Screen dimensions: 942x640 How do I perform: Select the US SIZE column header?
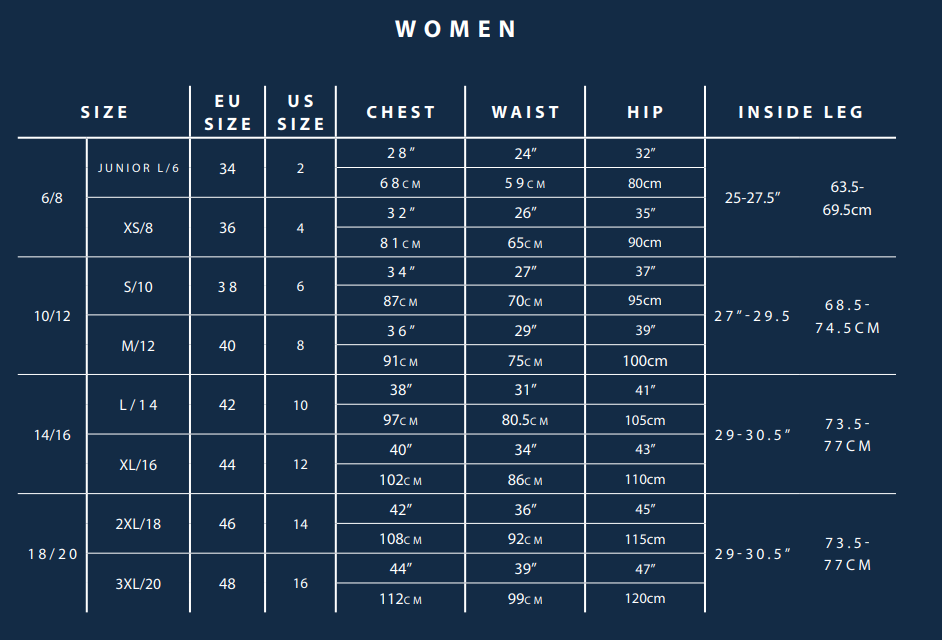coord(300,112)
